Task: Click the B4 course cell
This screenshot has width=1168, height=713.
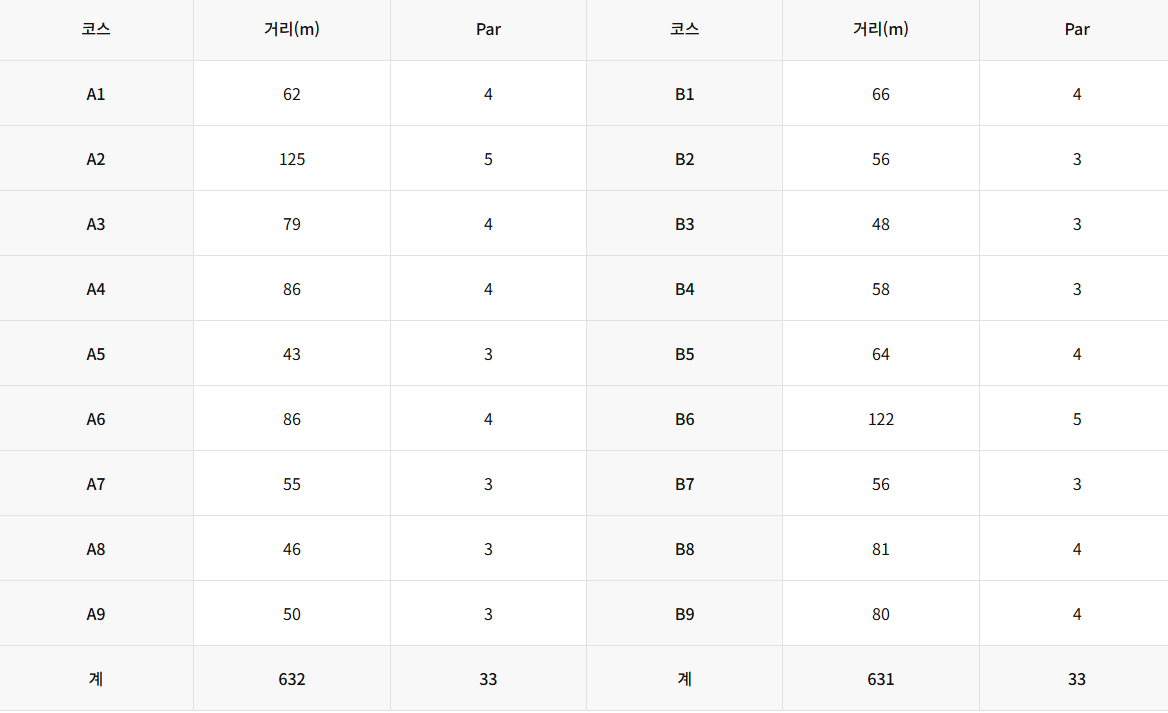Action: point(685,288)
